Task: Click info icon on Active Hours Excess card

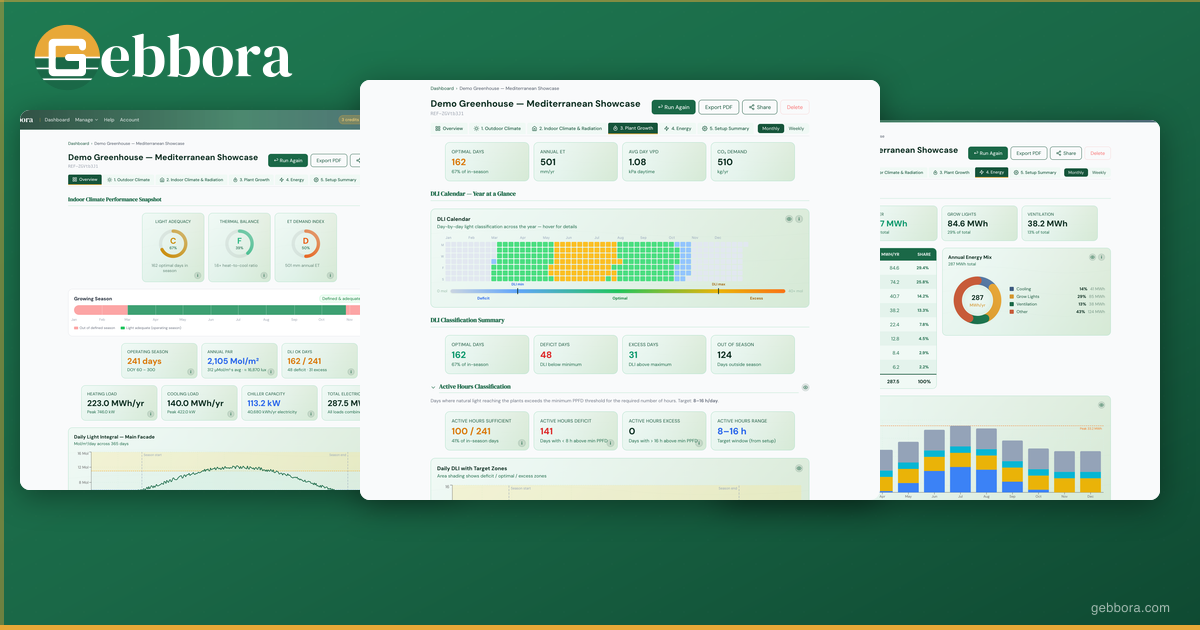Action: pyautogui.click(x=698, y=442)
